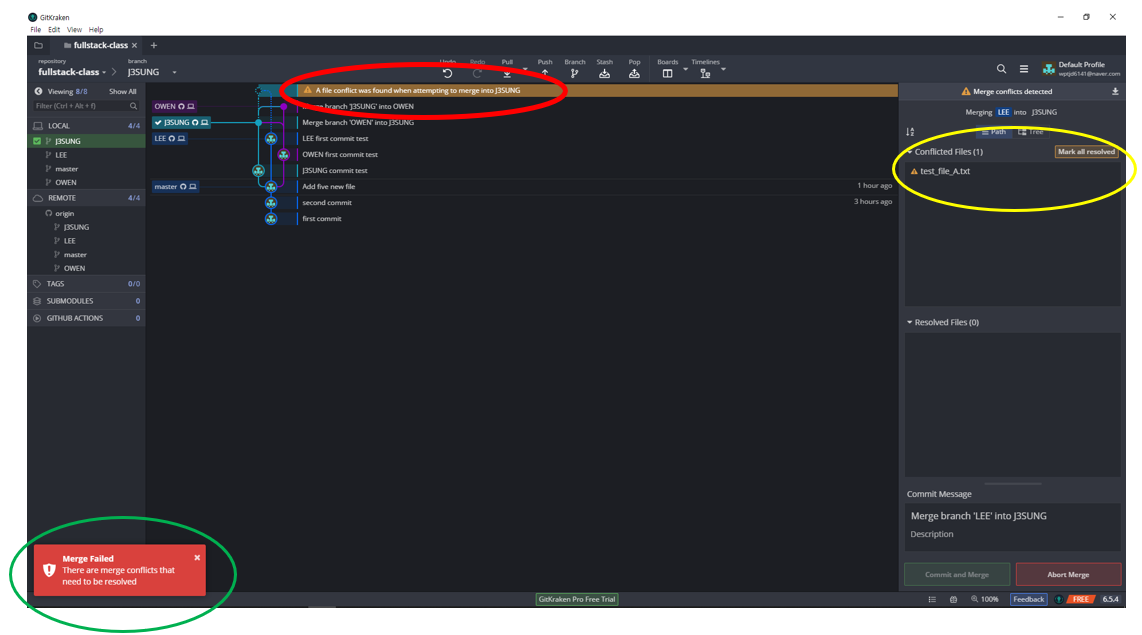Click the sidebar collapse arrow beside Viewing 8/8
The image size is (1142, 635).
(x=38, y=91)
